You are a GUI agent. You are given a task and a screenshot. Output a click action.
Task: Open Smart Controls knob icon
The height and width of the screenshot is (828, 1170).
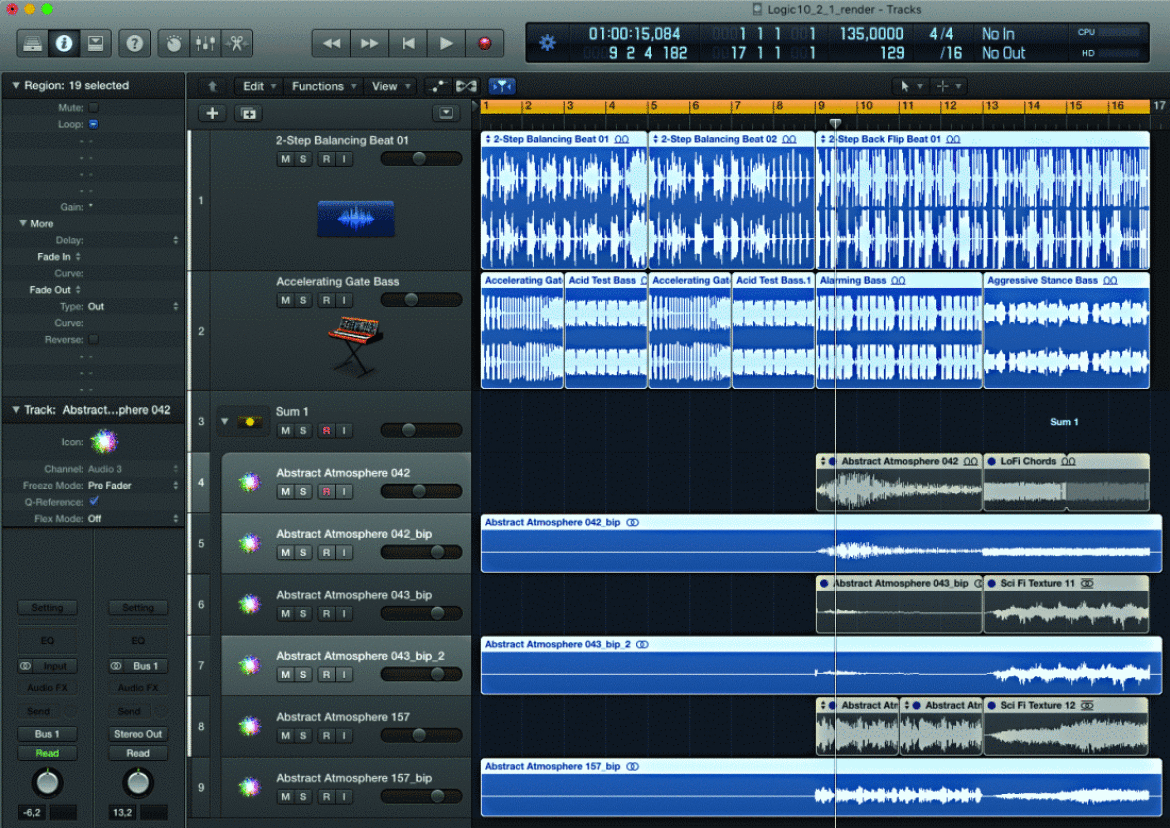(x=174, y=43)
